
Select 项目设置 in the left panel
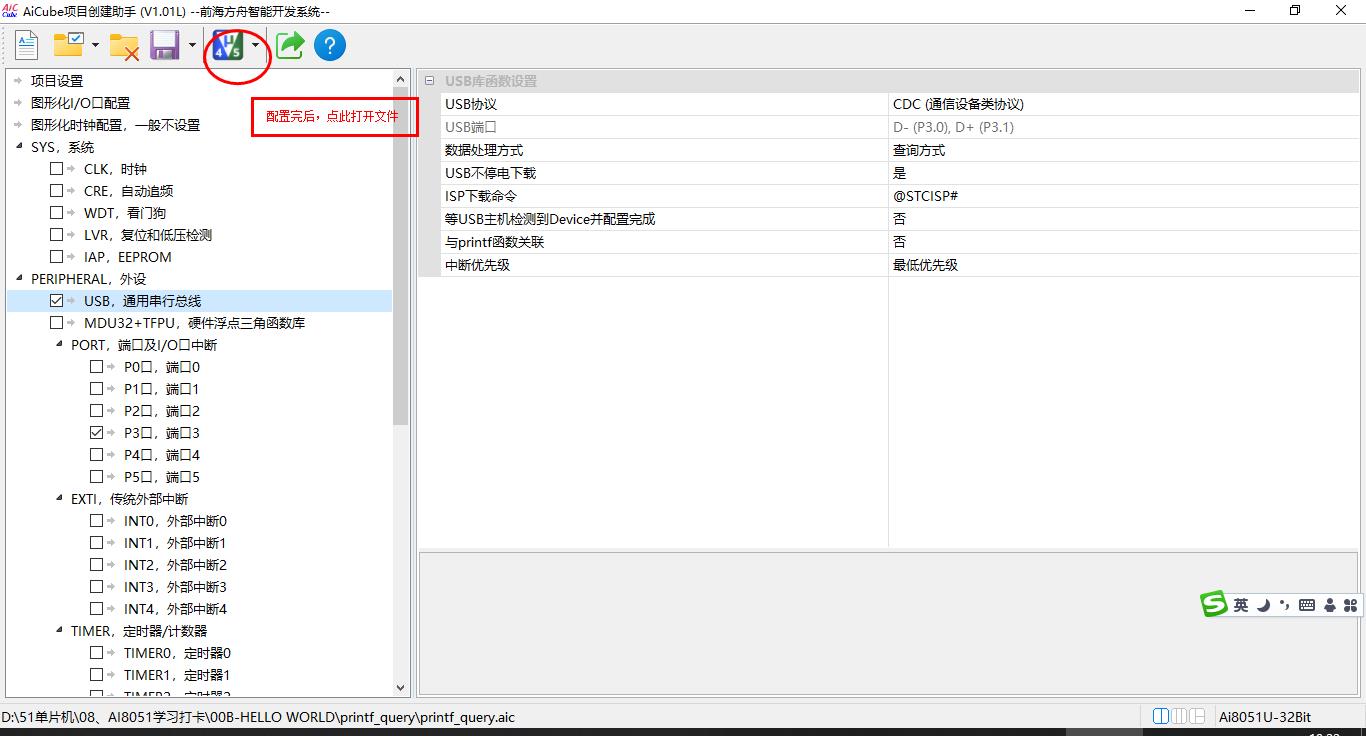[58, 80]
